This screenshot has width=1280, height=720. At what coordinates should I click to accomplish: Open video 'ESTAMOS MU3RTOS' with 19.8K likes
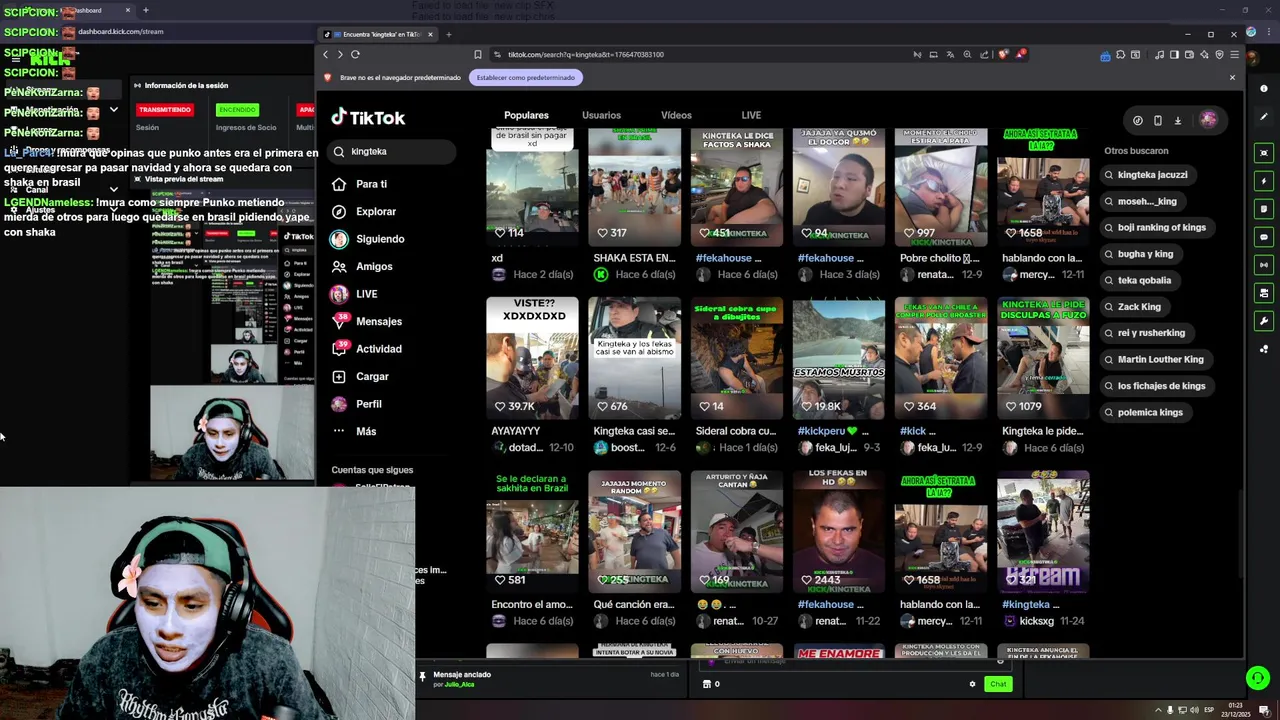point(838,357)
